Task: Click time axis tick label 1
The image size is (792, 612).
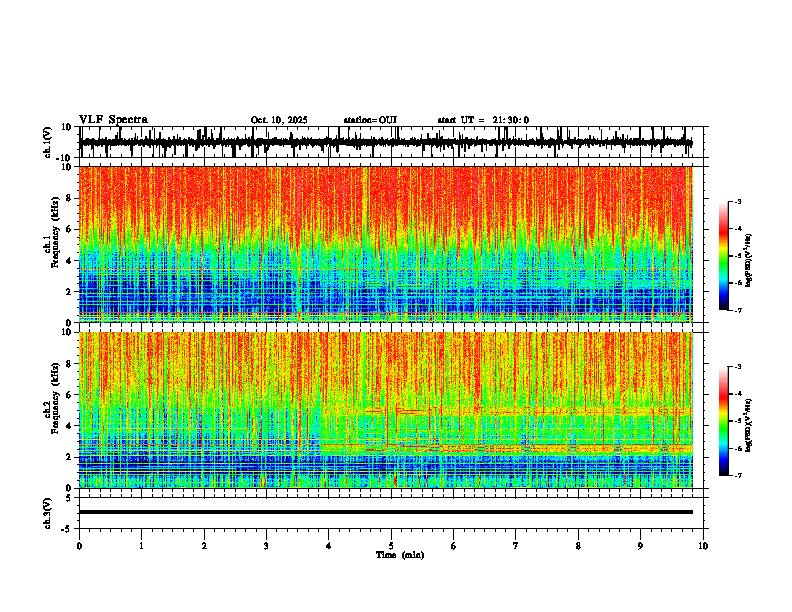Action: point(141,546)
